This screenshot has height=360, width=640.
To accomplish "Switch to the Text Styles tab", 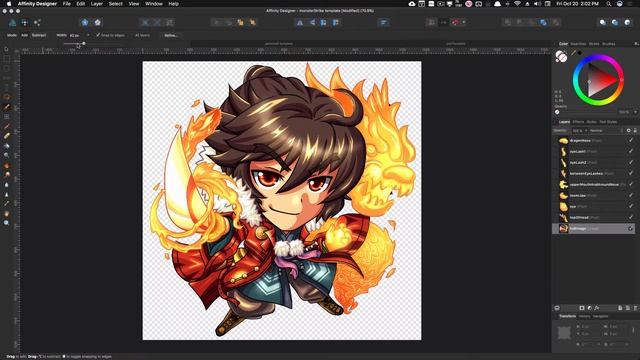I will (x=608, y=122).
